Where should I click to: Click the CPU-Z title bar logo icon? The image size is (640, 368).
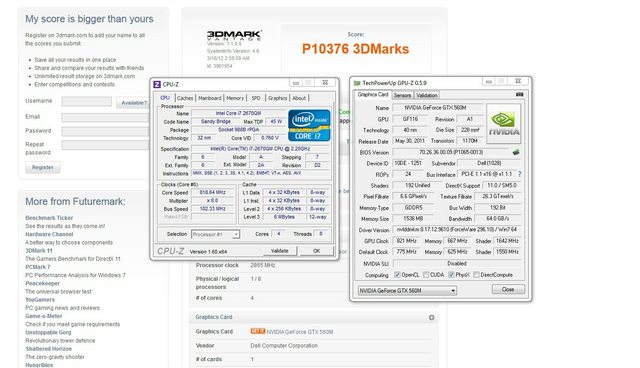pyautogui.click(x=157, y=84)
